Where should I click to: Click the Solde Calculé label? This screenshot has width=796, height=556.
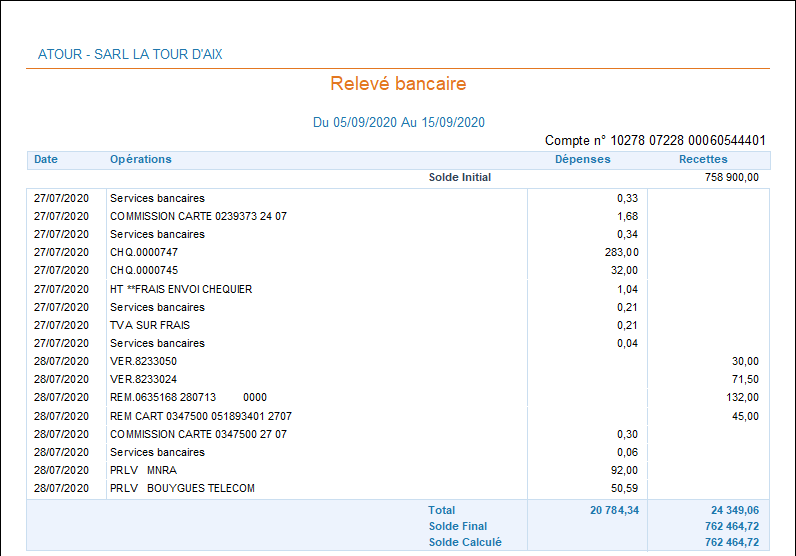click(x=465, y=542)
